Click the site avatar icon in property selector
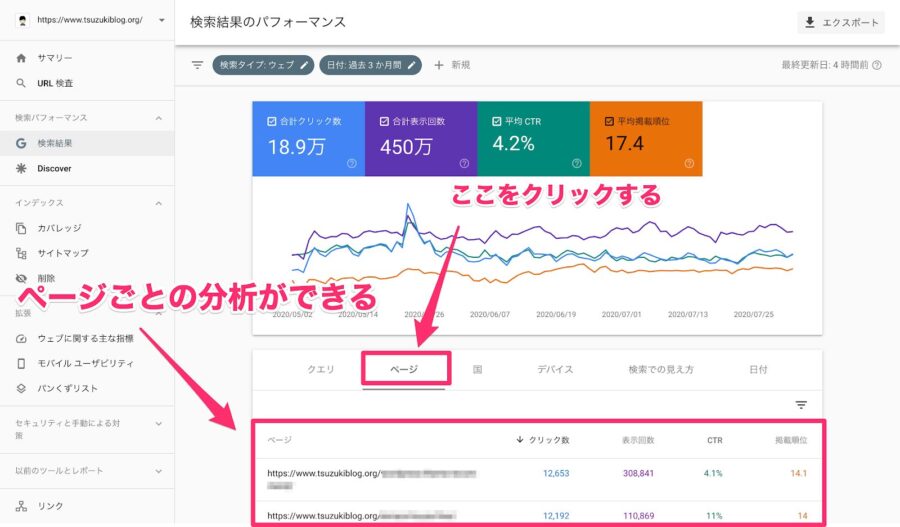This screenshot has height=527, width=900. click(22, 20)
